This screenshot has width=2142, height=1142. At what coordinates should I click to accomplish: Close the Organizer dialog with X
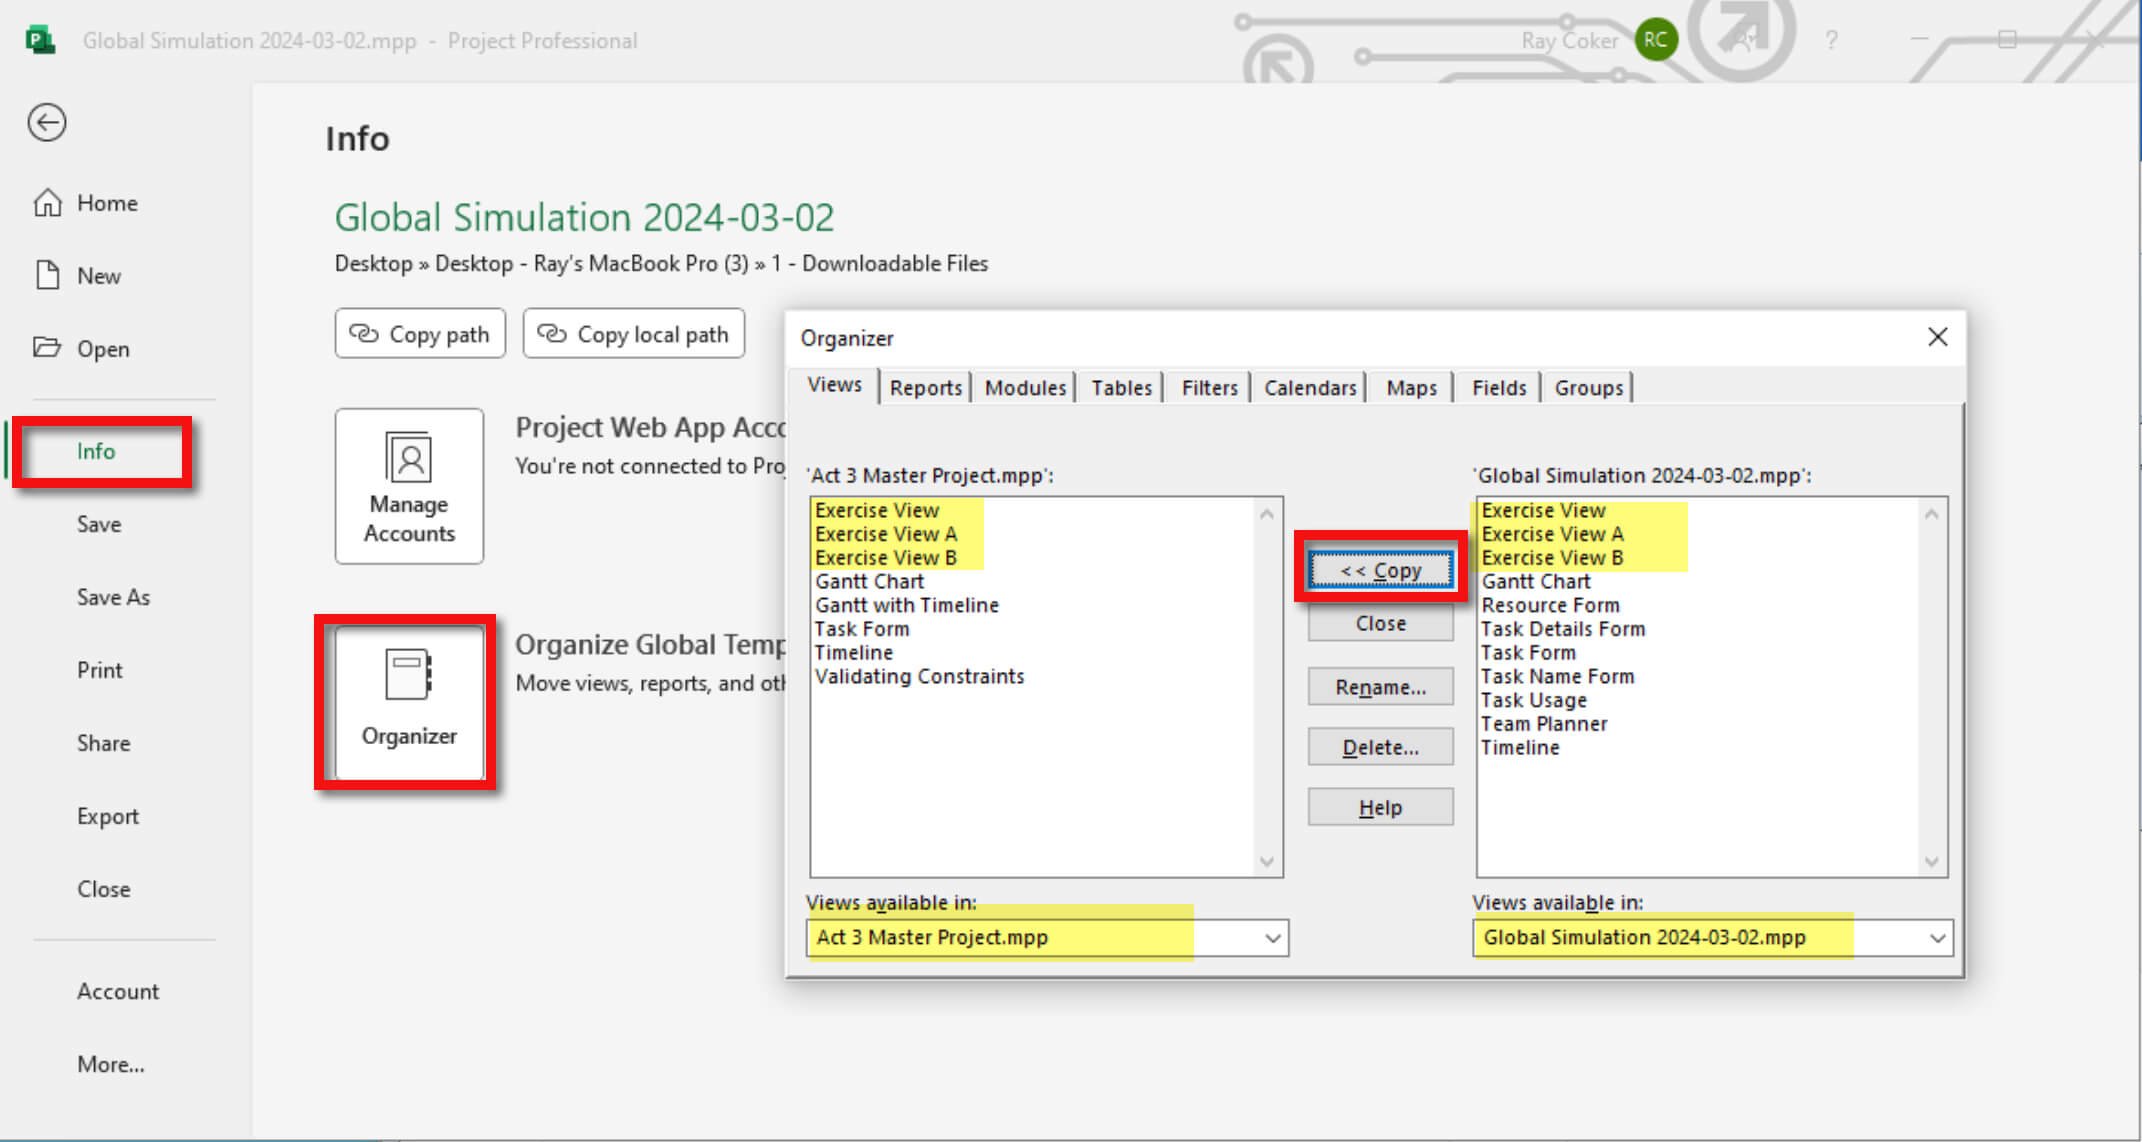point(1938,337)
